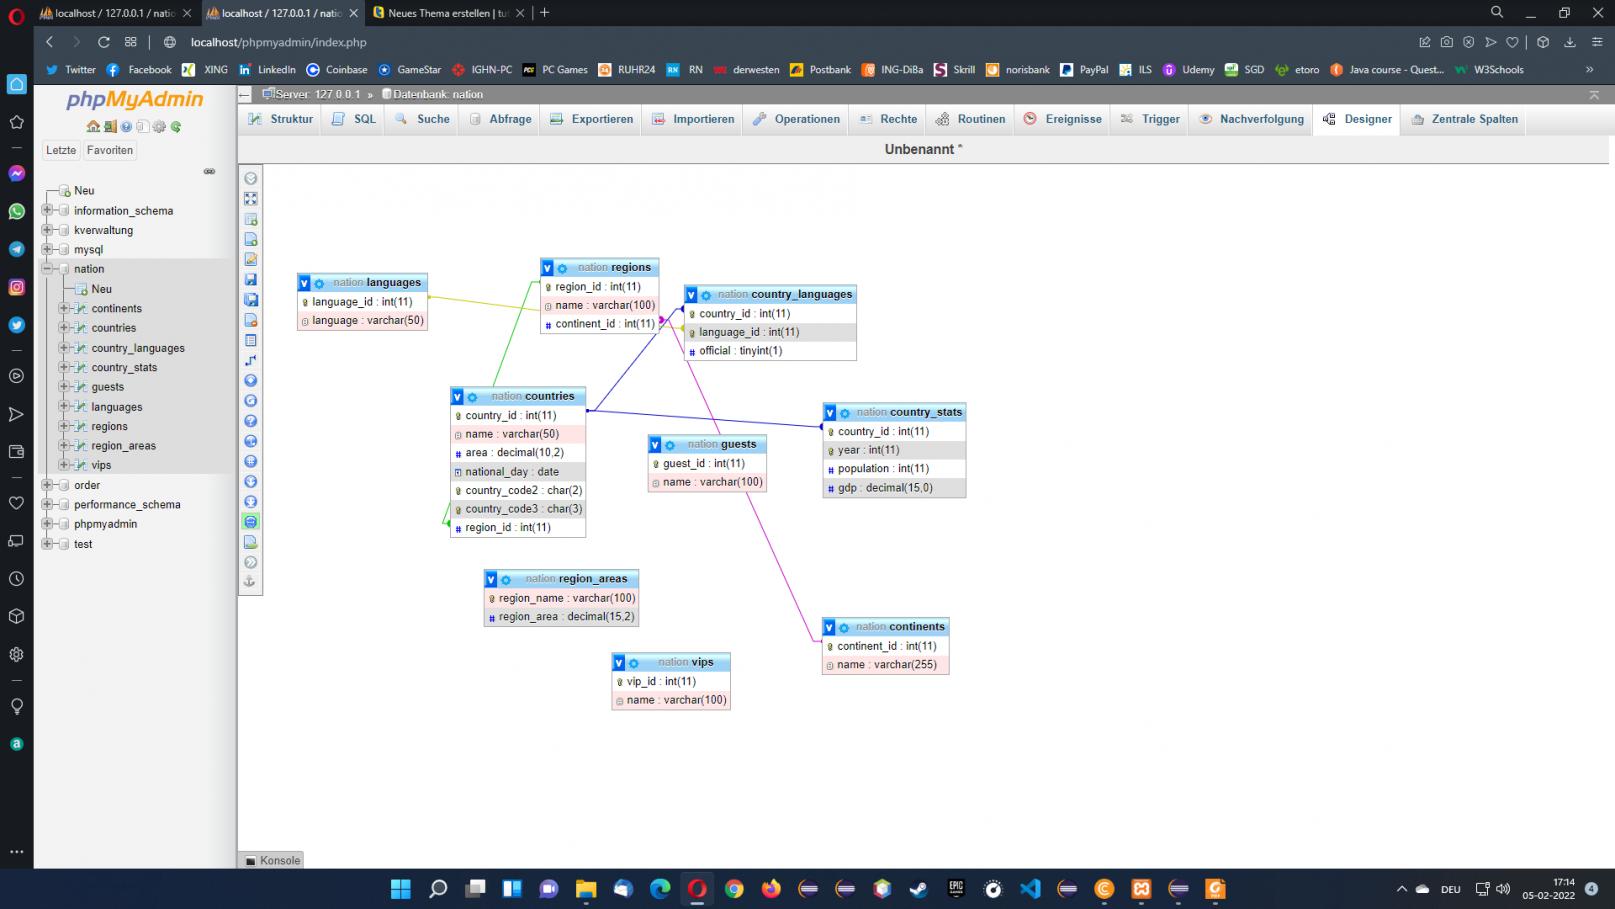
Task: Toggle small/big view of guests table
Action: click(x=655, y=445)
